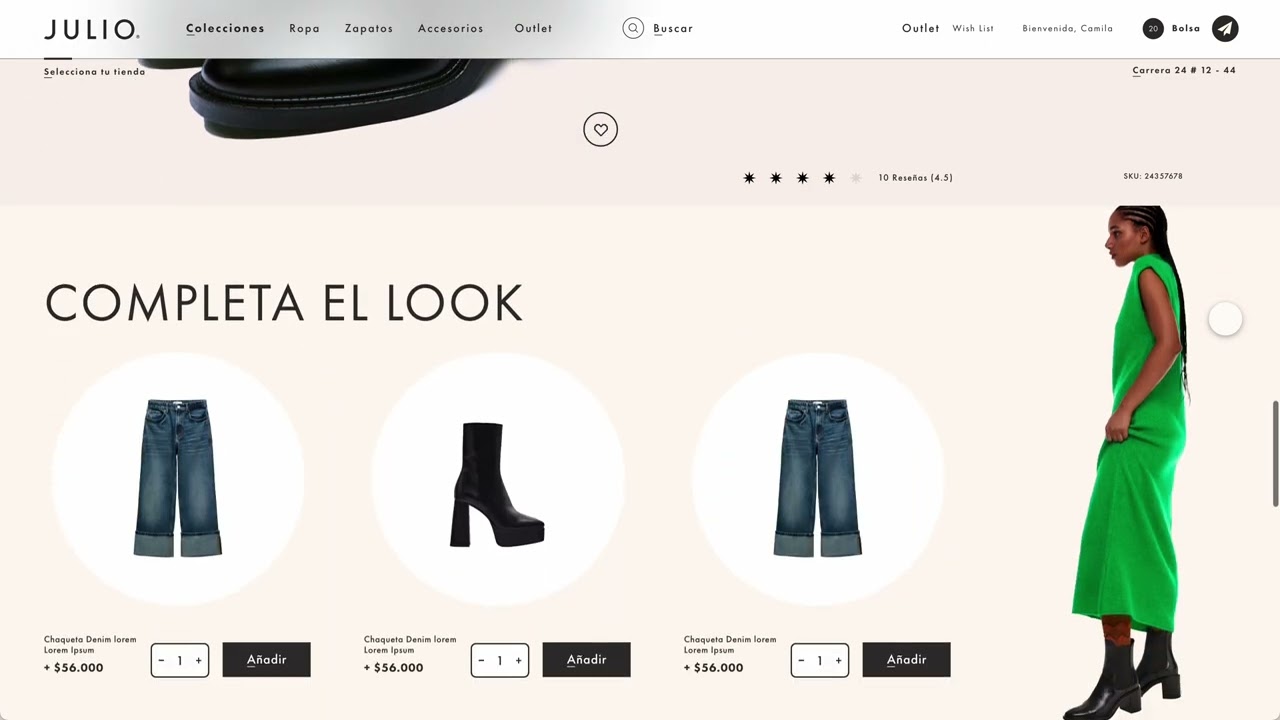
Task: Open the Colecciones menu
Action: point(225,28)
